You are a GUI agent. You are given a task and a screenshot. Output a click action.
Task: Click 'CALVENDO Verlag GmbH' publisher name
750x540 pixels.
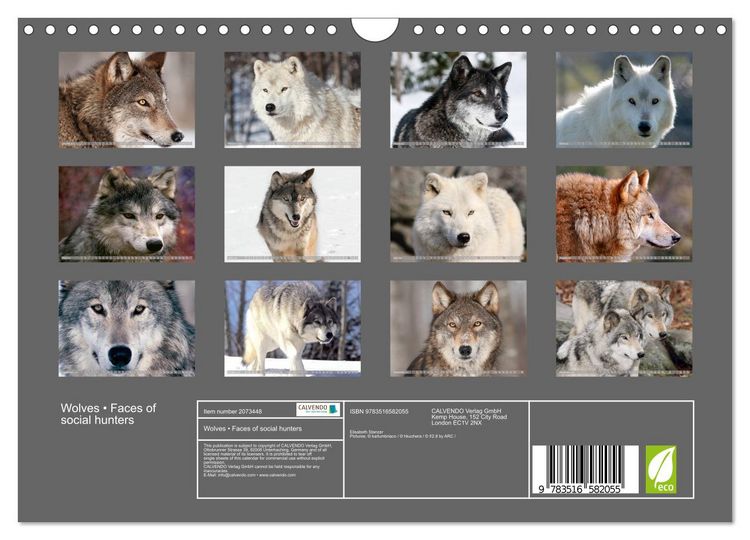tap(466, 411)
